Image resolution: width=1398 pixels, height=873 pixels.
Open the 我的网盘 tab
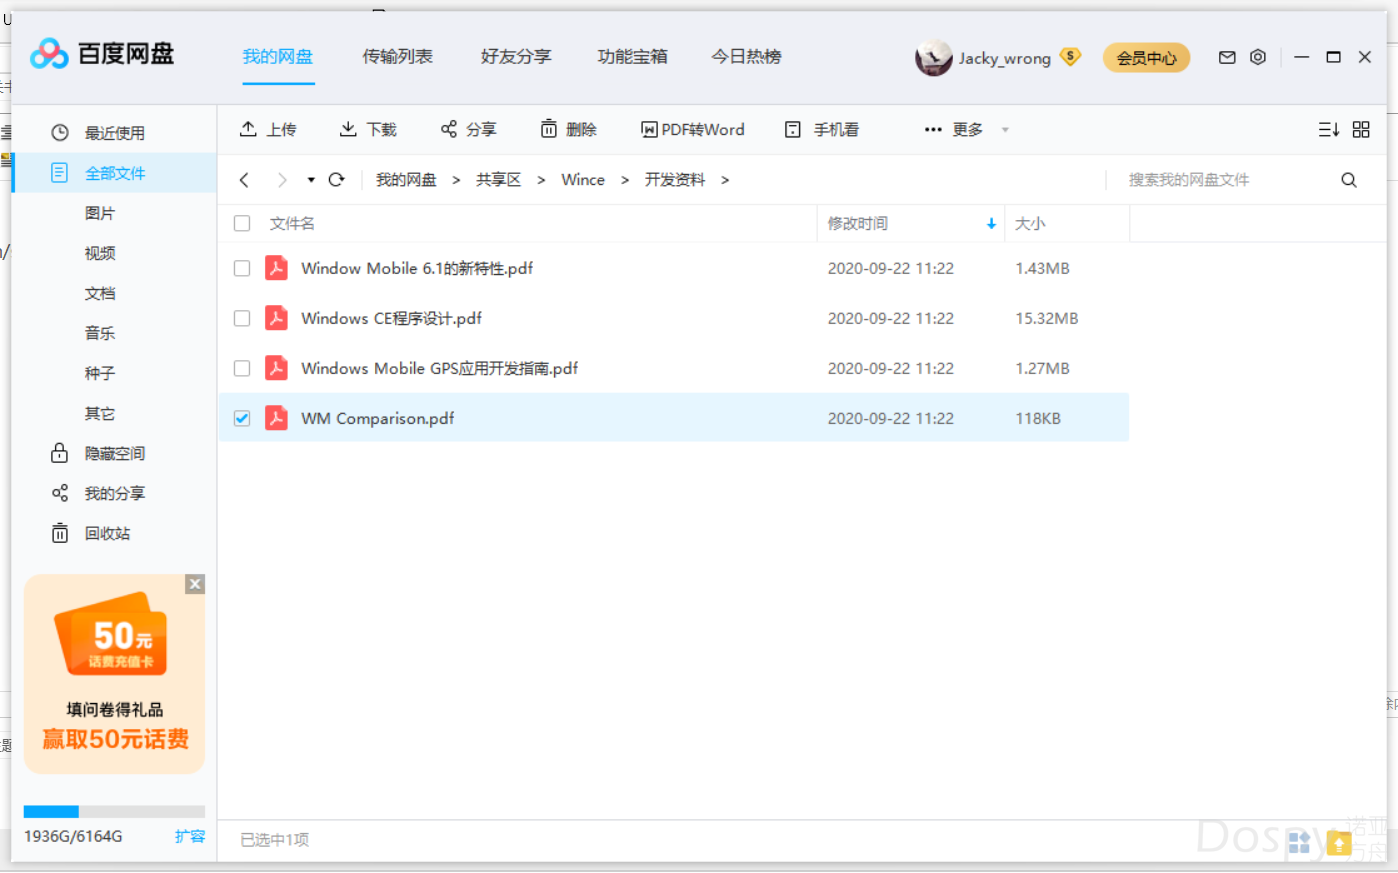click(x=278, y=57)
